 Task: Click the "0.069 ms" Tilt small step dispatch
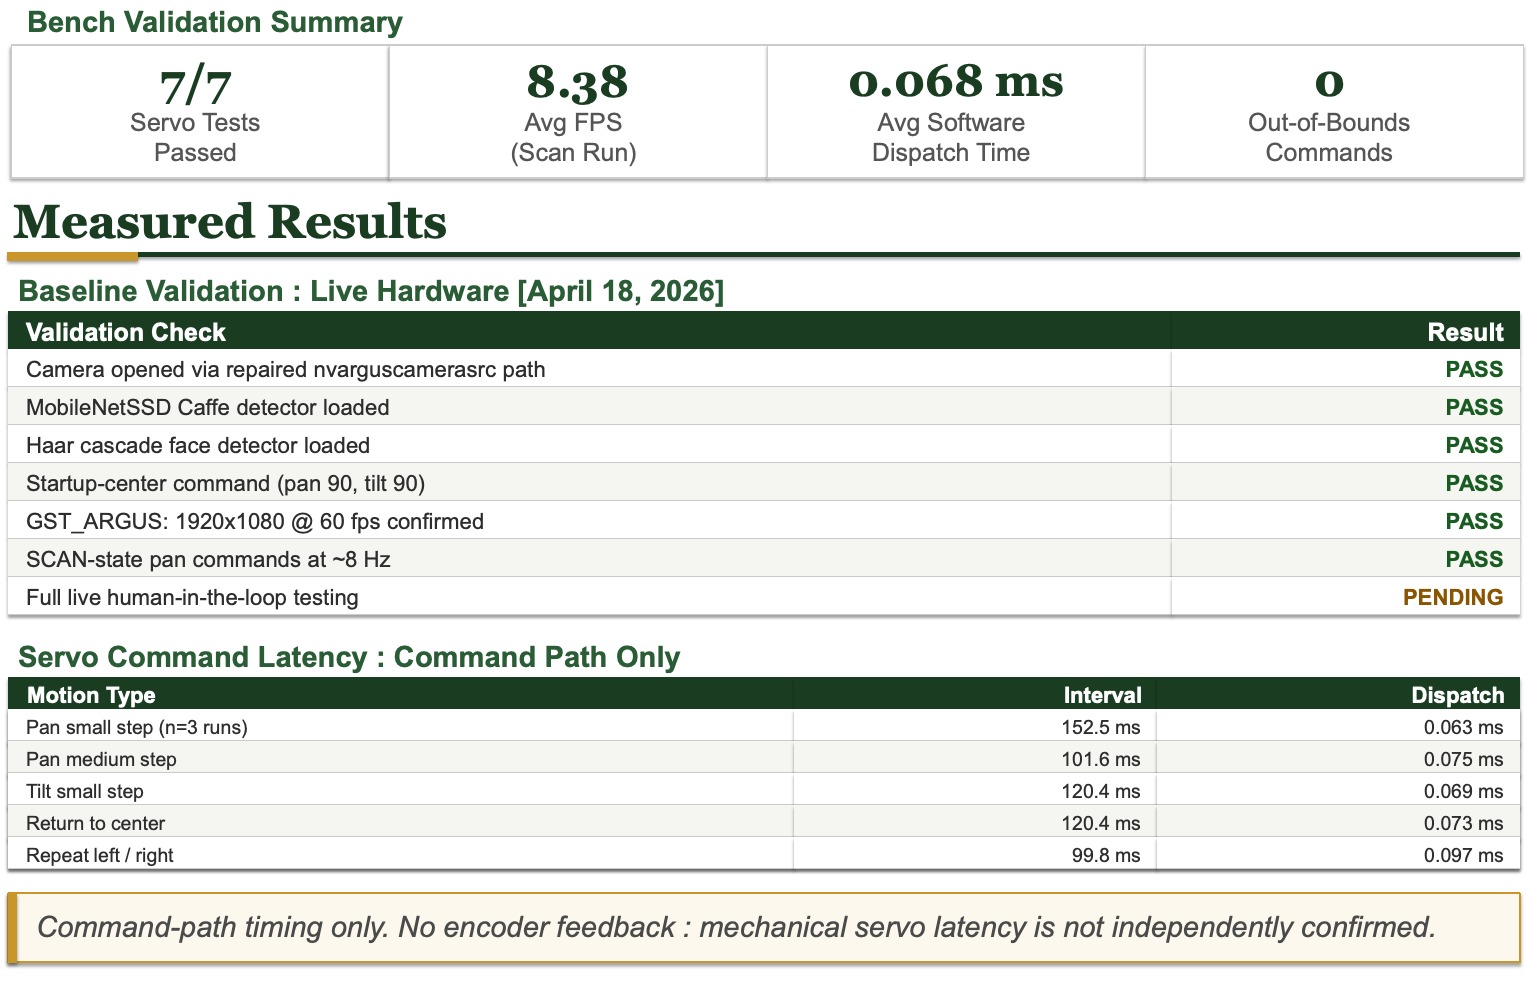pos(1463,791)
